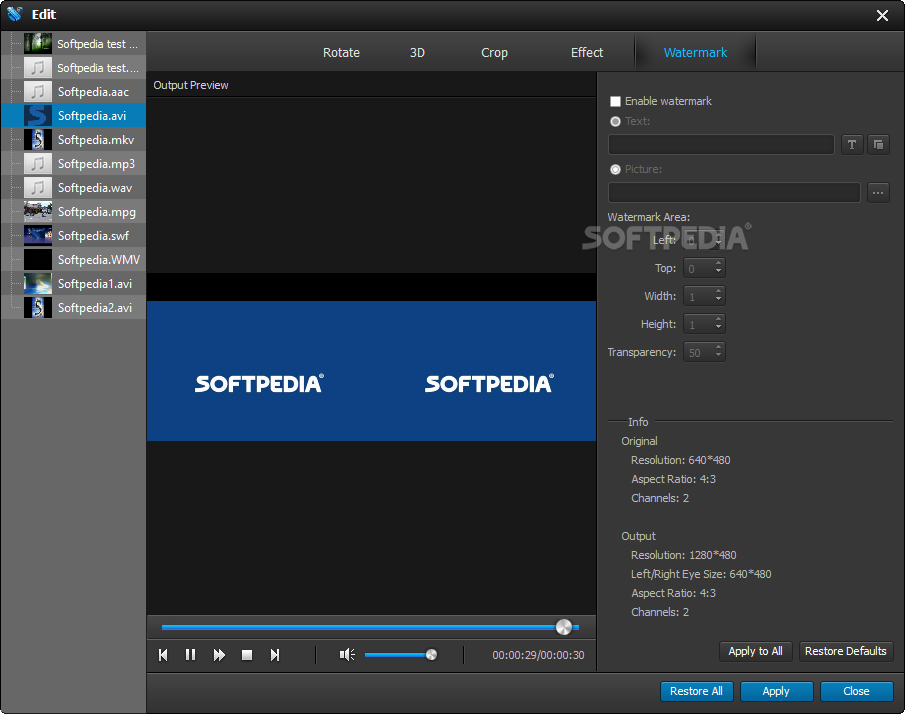Adjust the Width value stepper
This screenshot has width=905, height=714.
(x=718, y=296)
